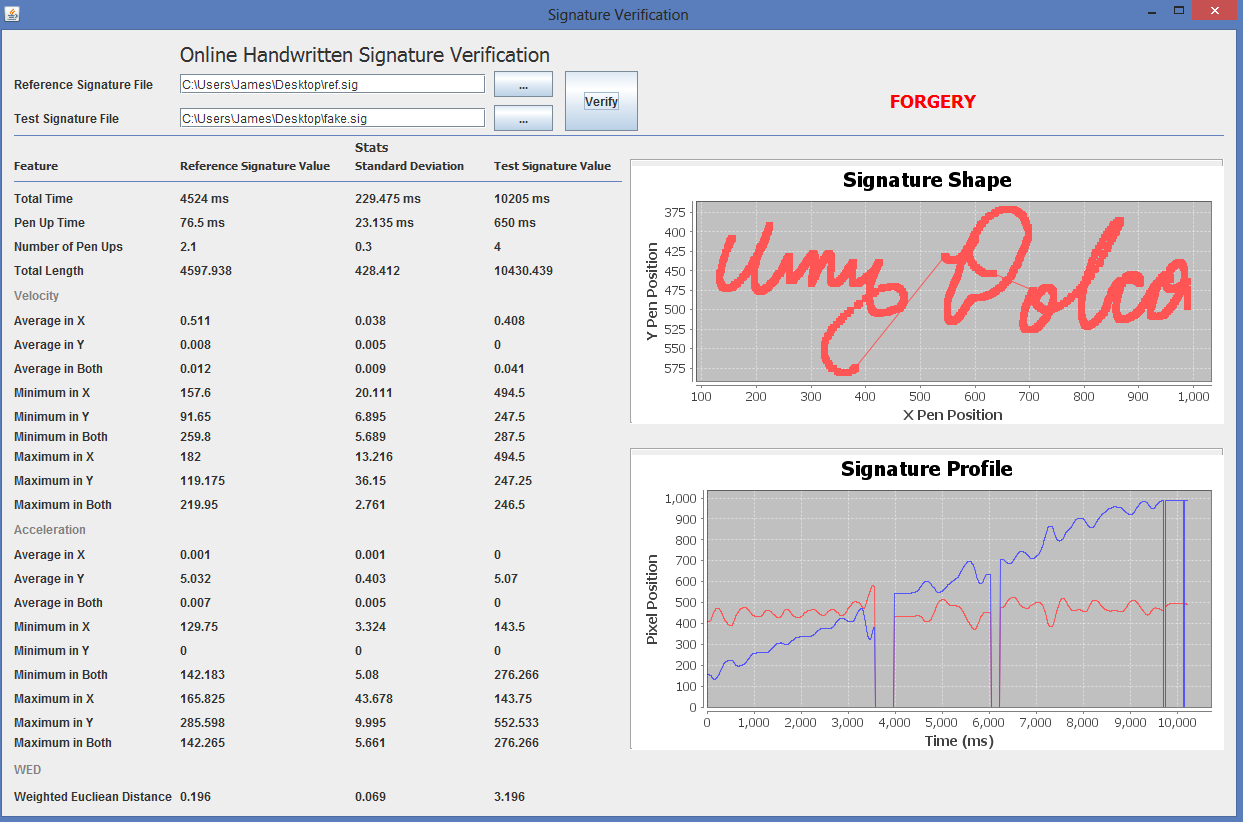The image size is (1243, 822).
Task: Focus the Test Signature File path field
Action: (332, 118)
